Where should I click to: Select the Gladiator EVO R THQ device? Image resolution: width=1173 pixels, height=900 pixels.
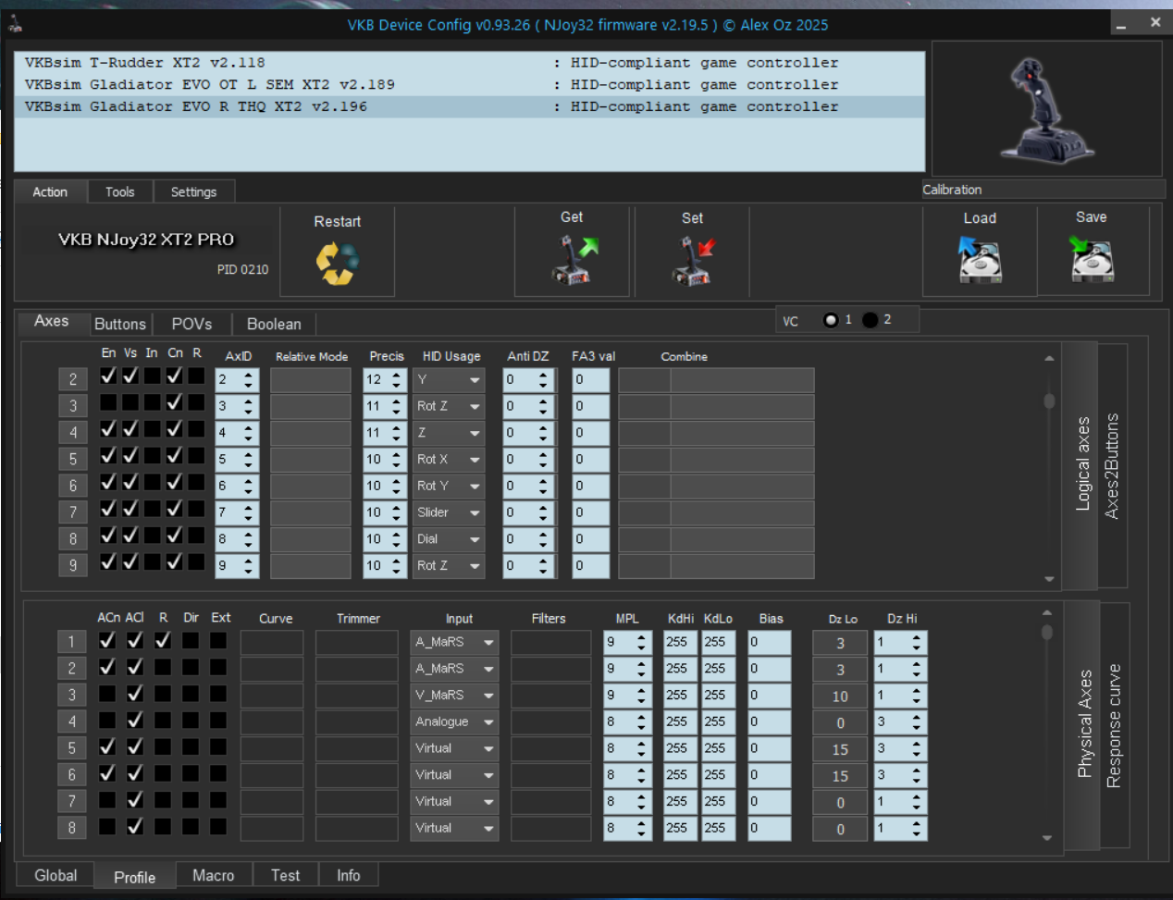469,106
